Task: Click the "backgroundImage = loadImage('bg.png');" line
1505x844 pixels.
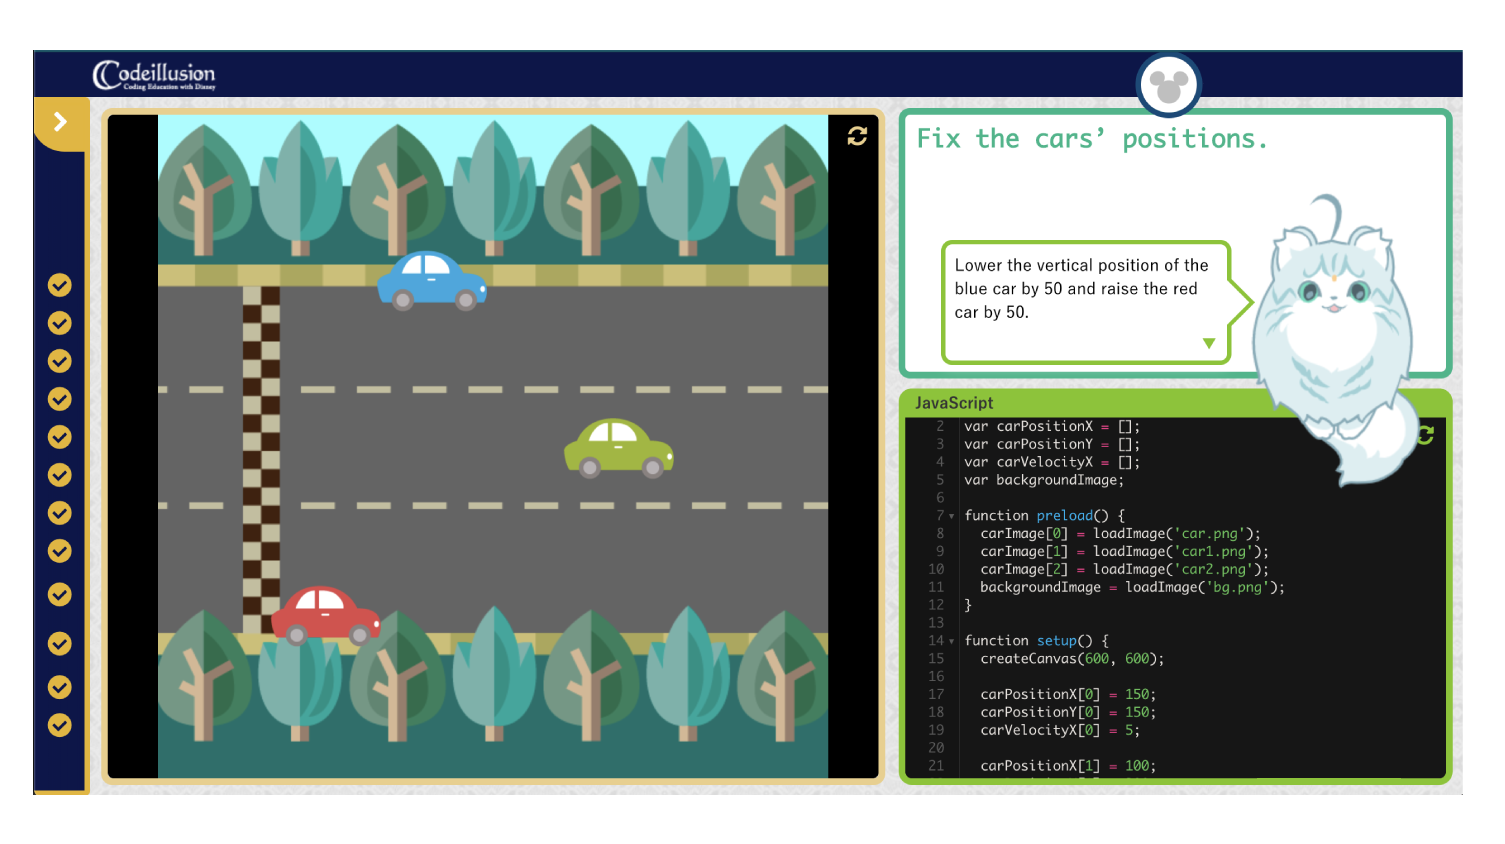Action: (1132, 588)
